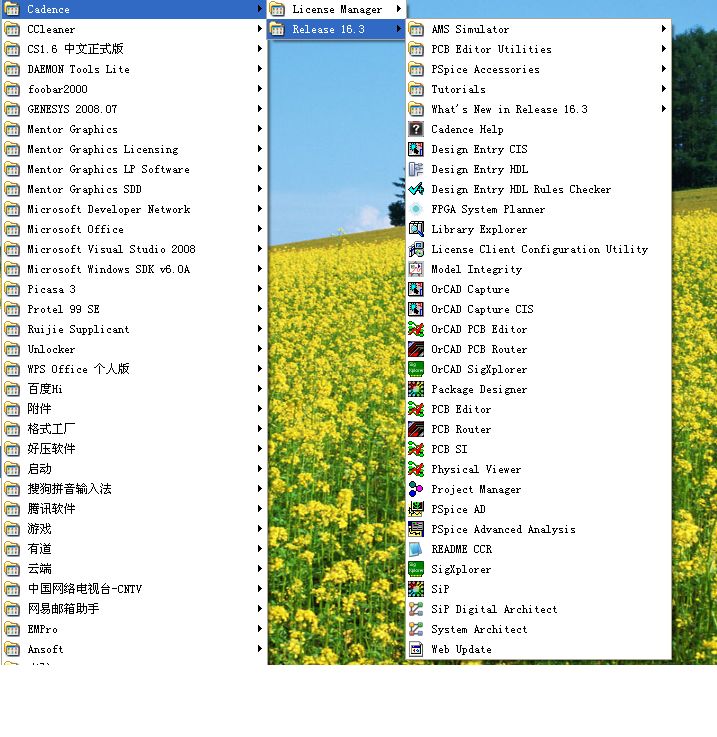The width and height of the screenshot is (717, 737).
Task: Click the PSpice Advanced Analysis icon
Action: tap(416, 529)
